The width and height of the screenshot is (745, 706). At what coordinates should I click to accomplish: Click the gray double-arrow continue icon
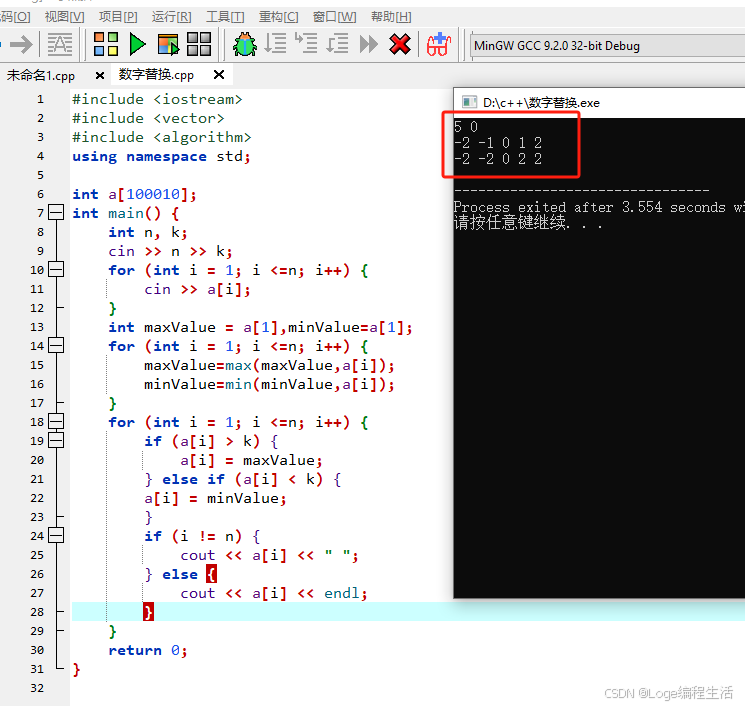click(369, 44)
